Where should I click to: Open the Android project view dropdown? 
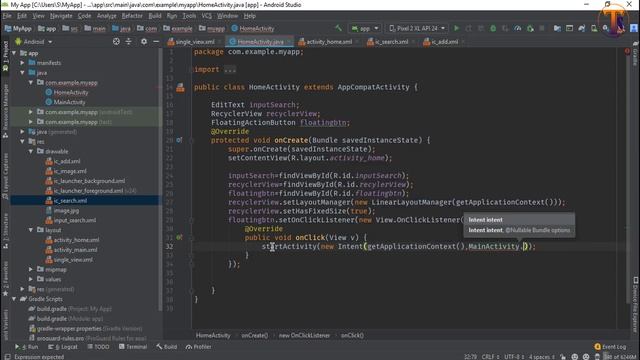pyautogui.click(x=34, y=42)
